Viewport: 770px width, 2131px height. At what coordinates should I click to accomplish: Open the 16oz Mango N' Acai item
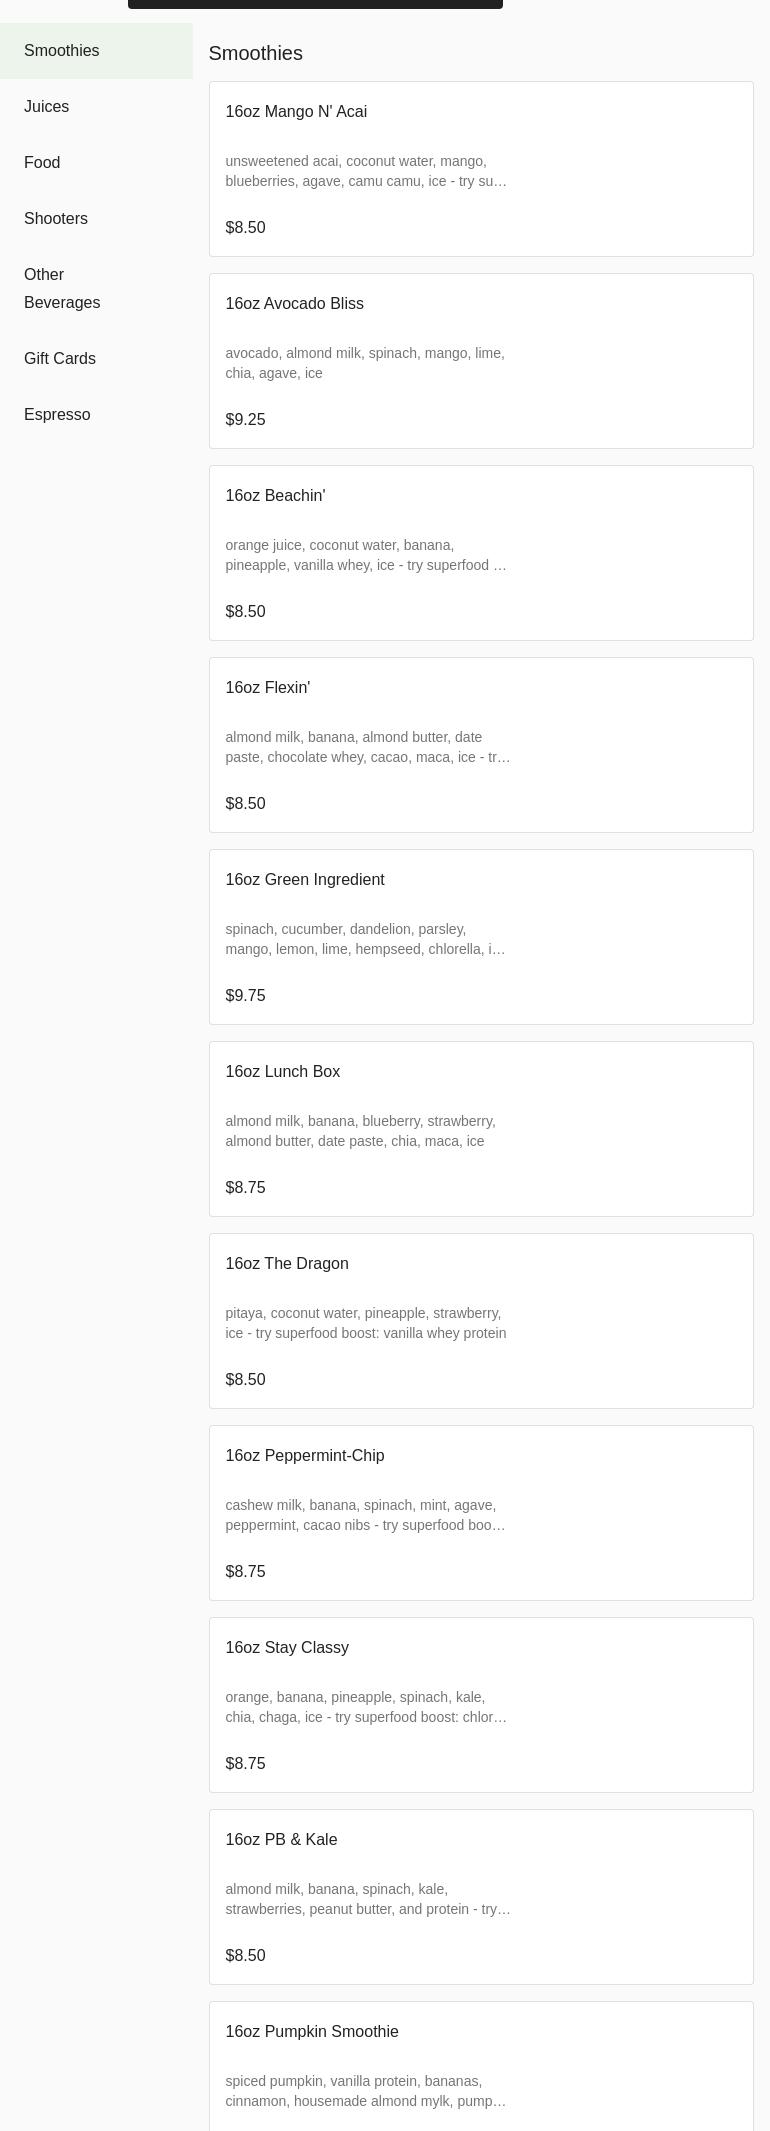(480, 169)
